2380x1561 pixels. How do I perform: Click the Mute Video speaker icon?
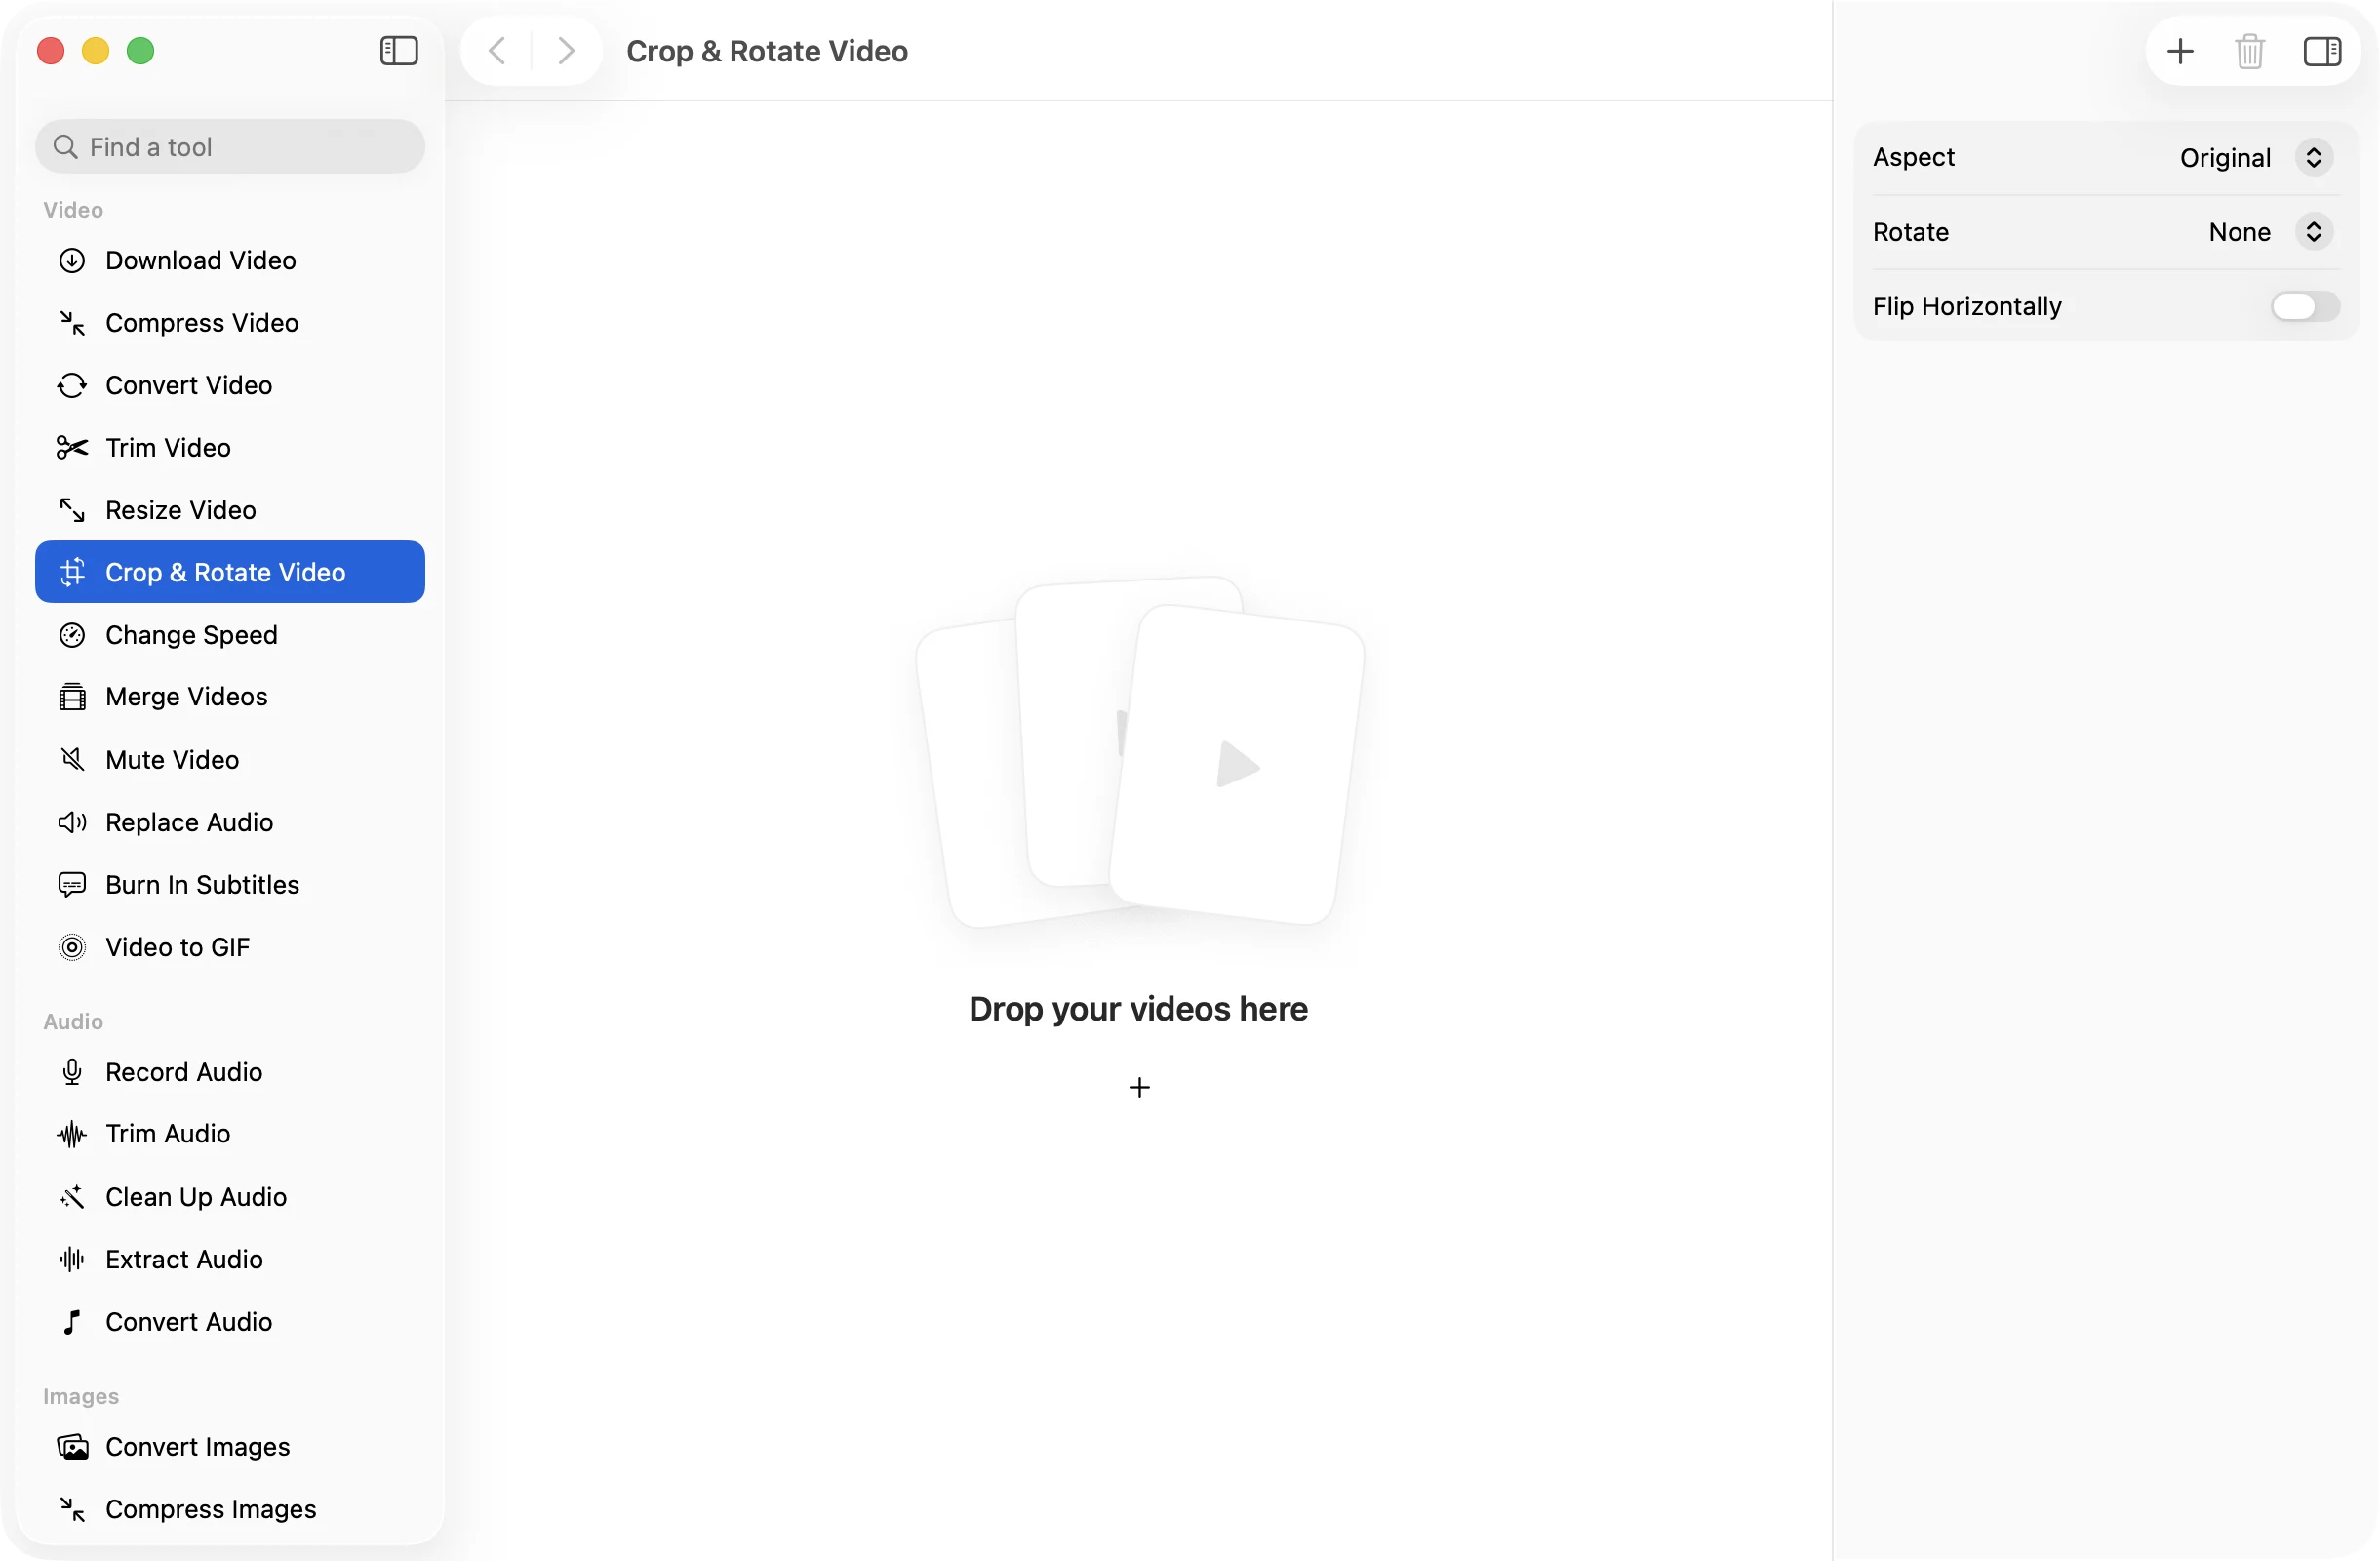[72, 759]
